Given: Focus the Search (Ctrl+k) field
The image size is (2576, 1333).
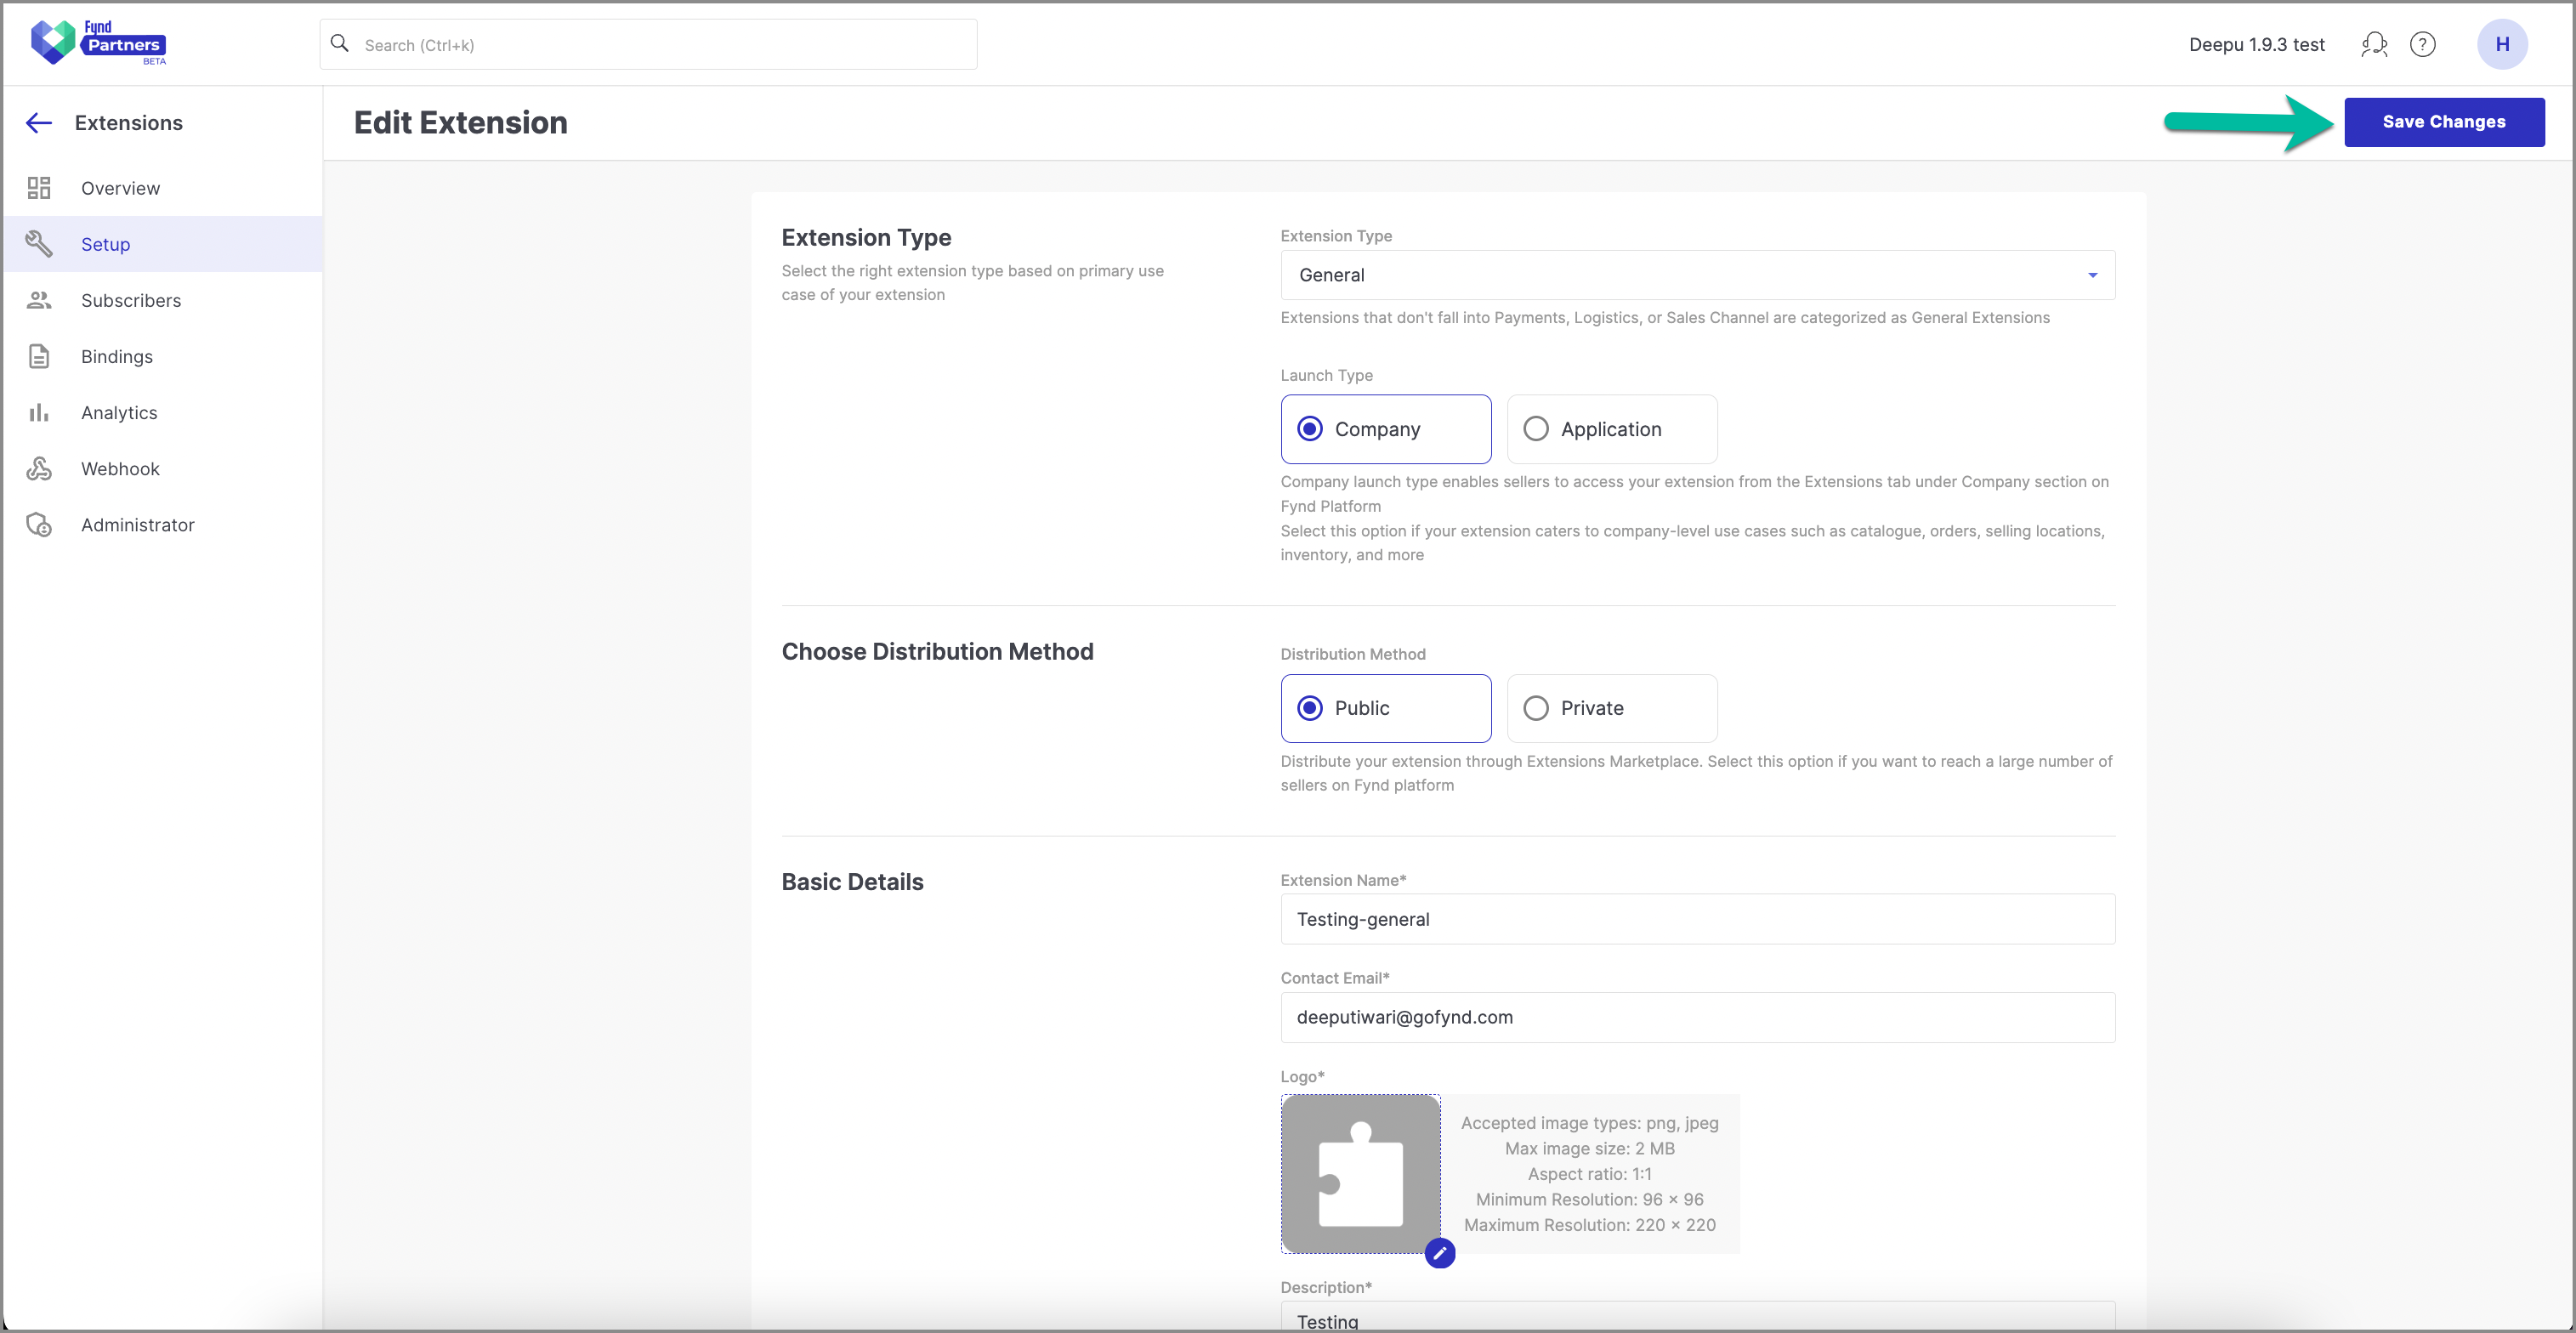Looking at the screenshot, I should (648, 44).
